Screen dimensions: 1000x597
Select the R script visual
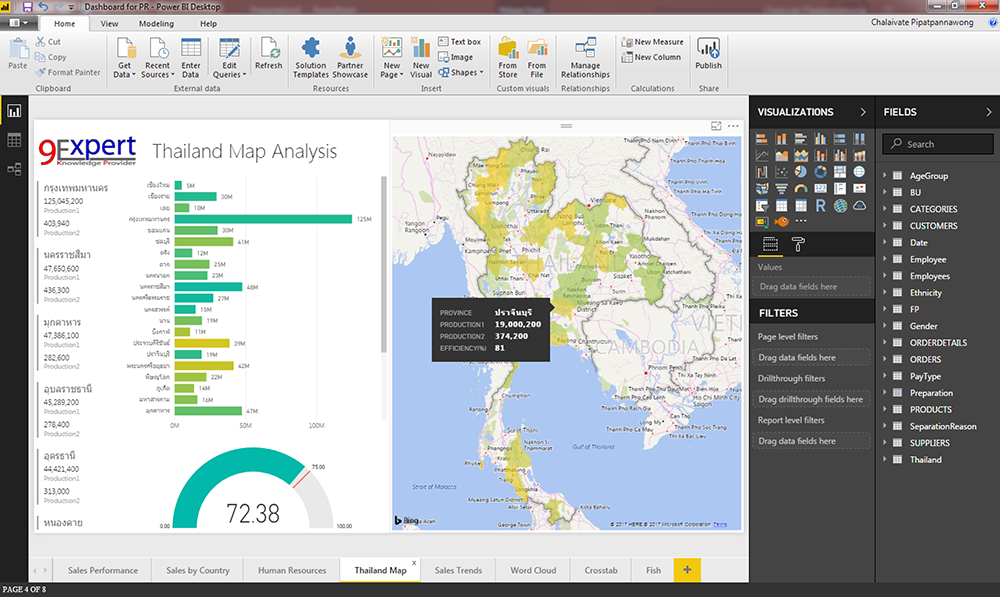820,205
